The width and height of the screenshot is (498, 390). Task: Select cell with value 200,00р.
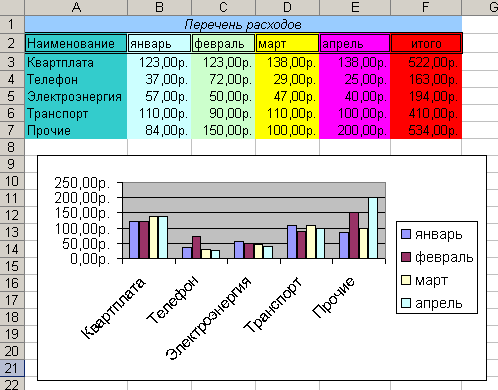[x=355, y=130]
